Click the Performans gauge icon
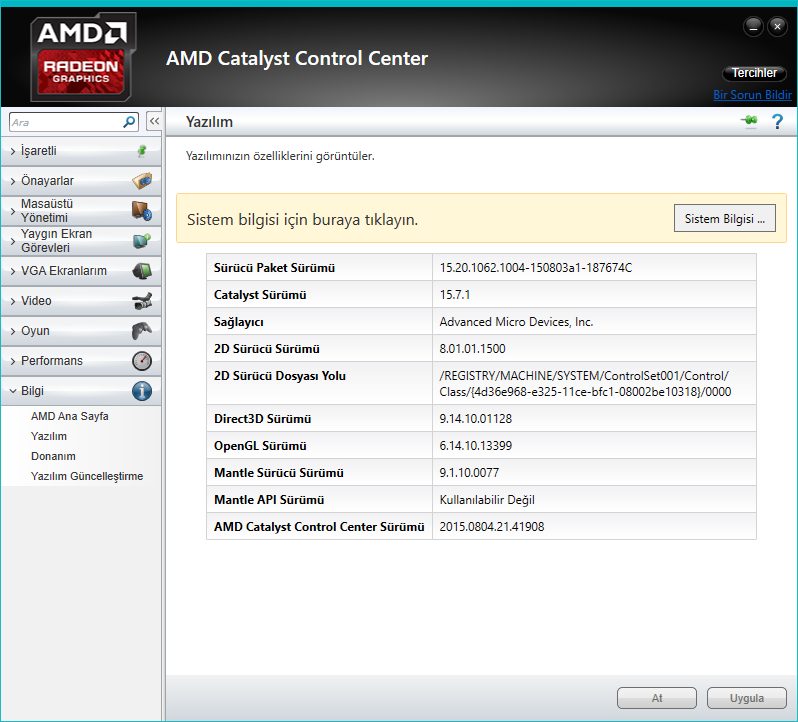Image resolution: width=798 pixels, height=722 pixels. [x=142, y=361]
